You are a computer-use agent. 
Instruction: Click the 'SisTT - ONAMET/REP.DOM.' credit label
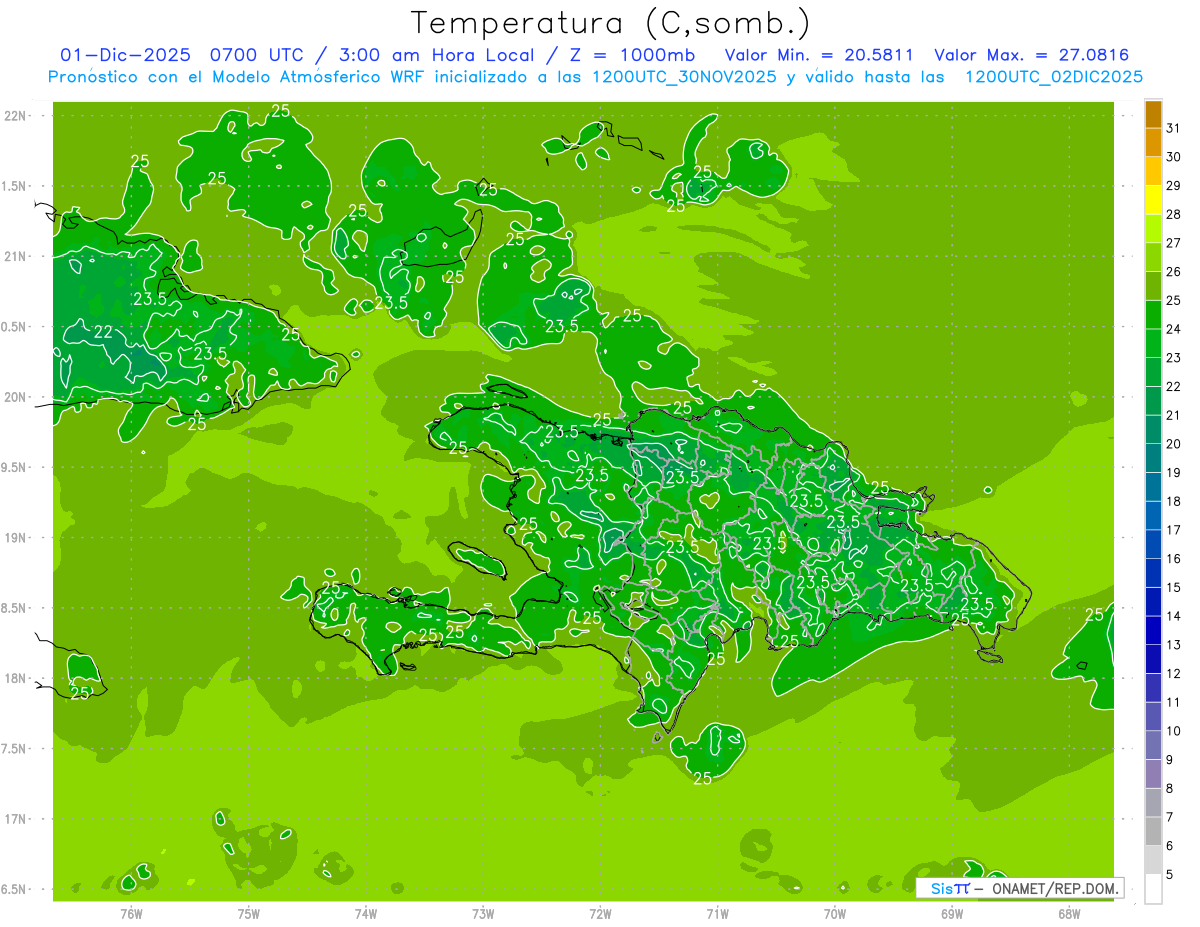(x=1020, y=888)
